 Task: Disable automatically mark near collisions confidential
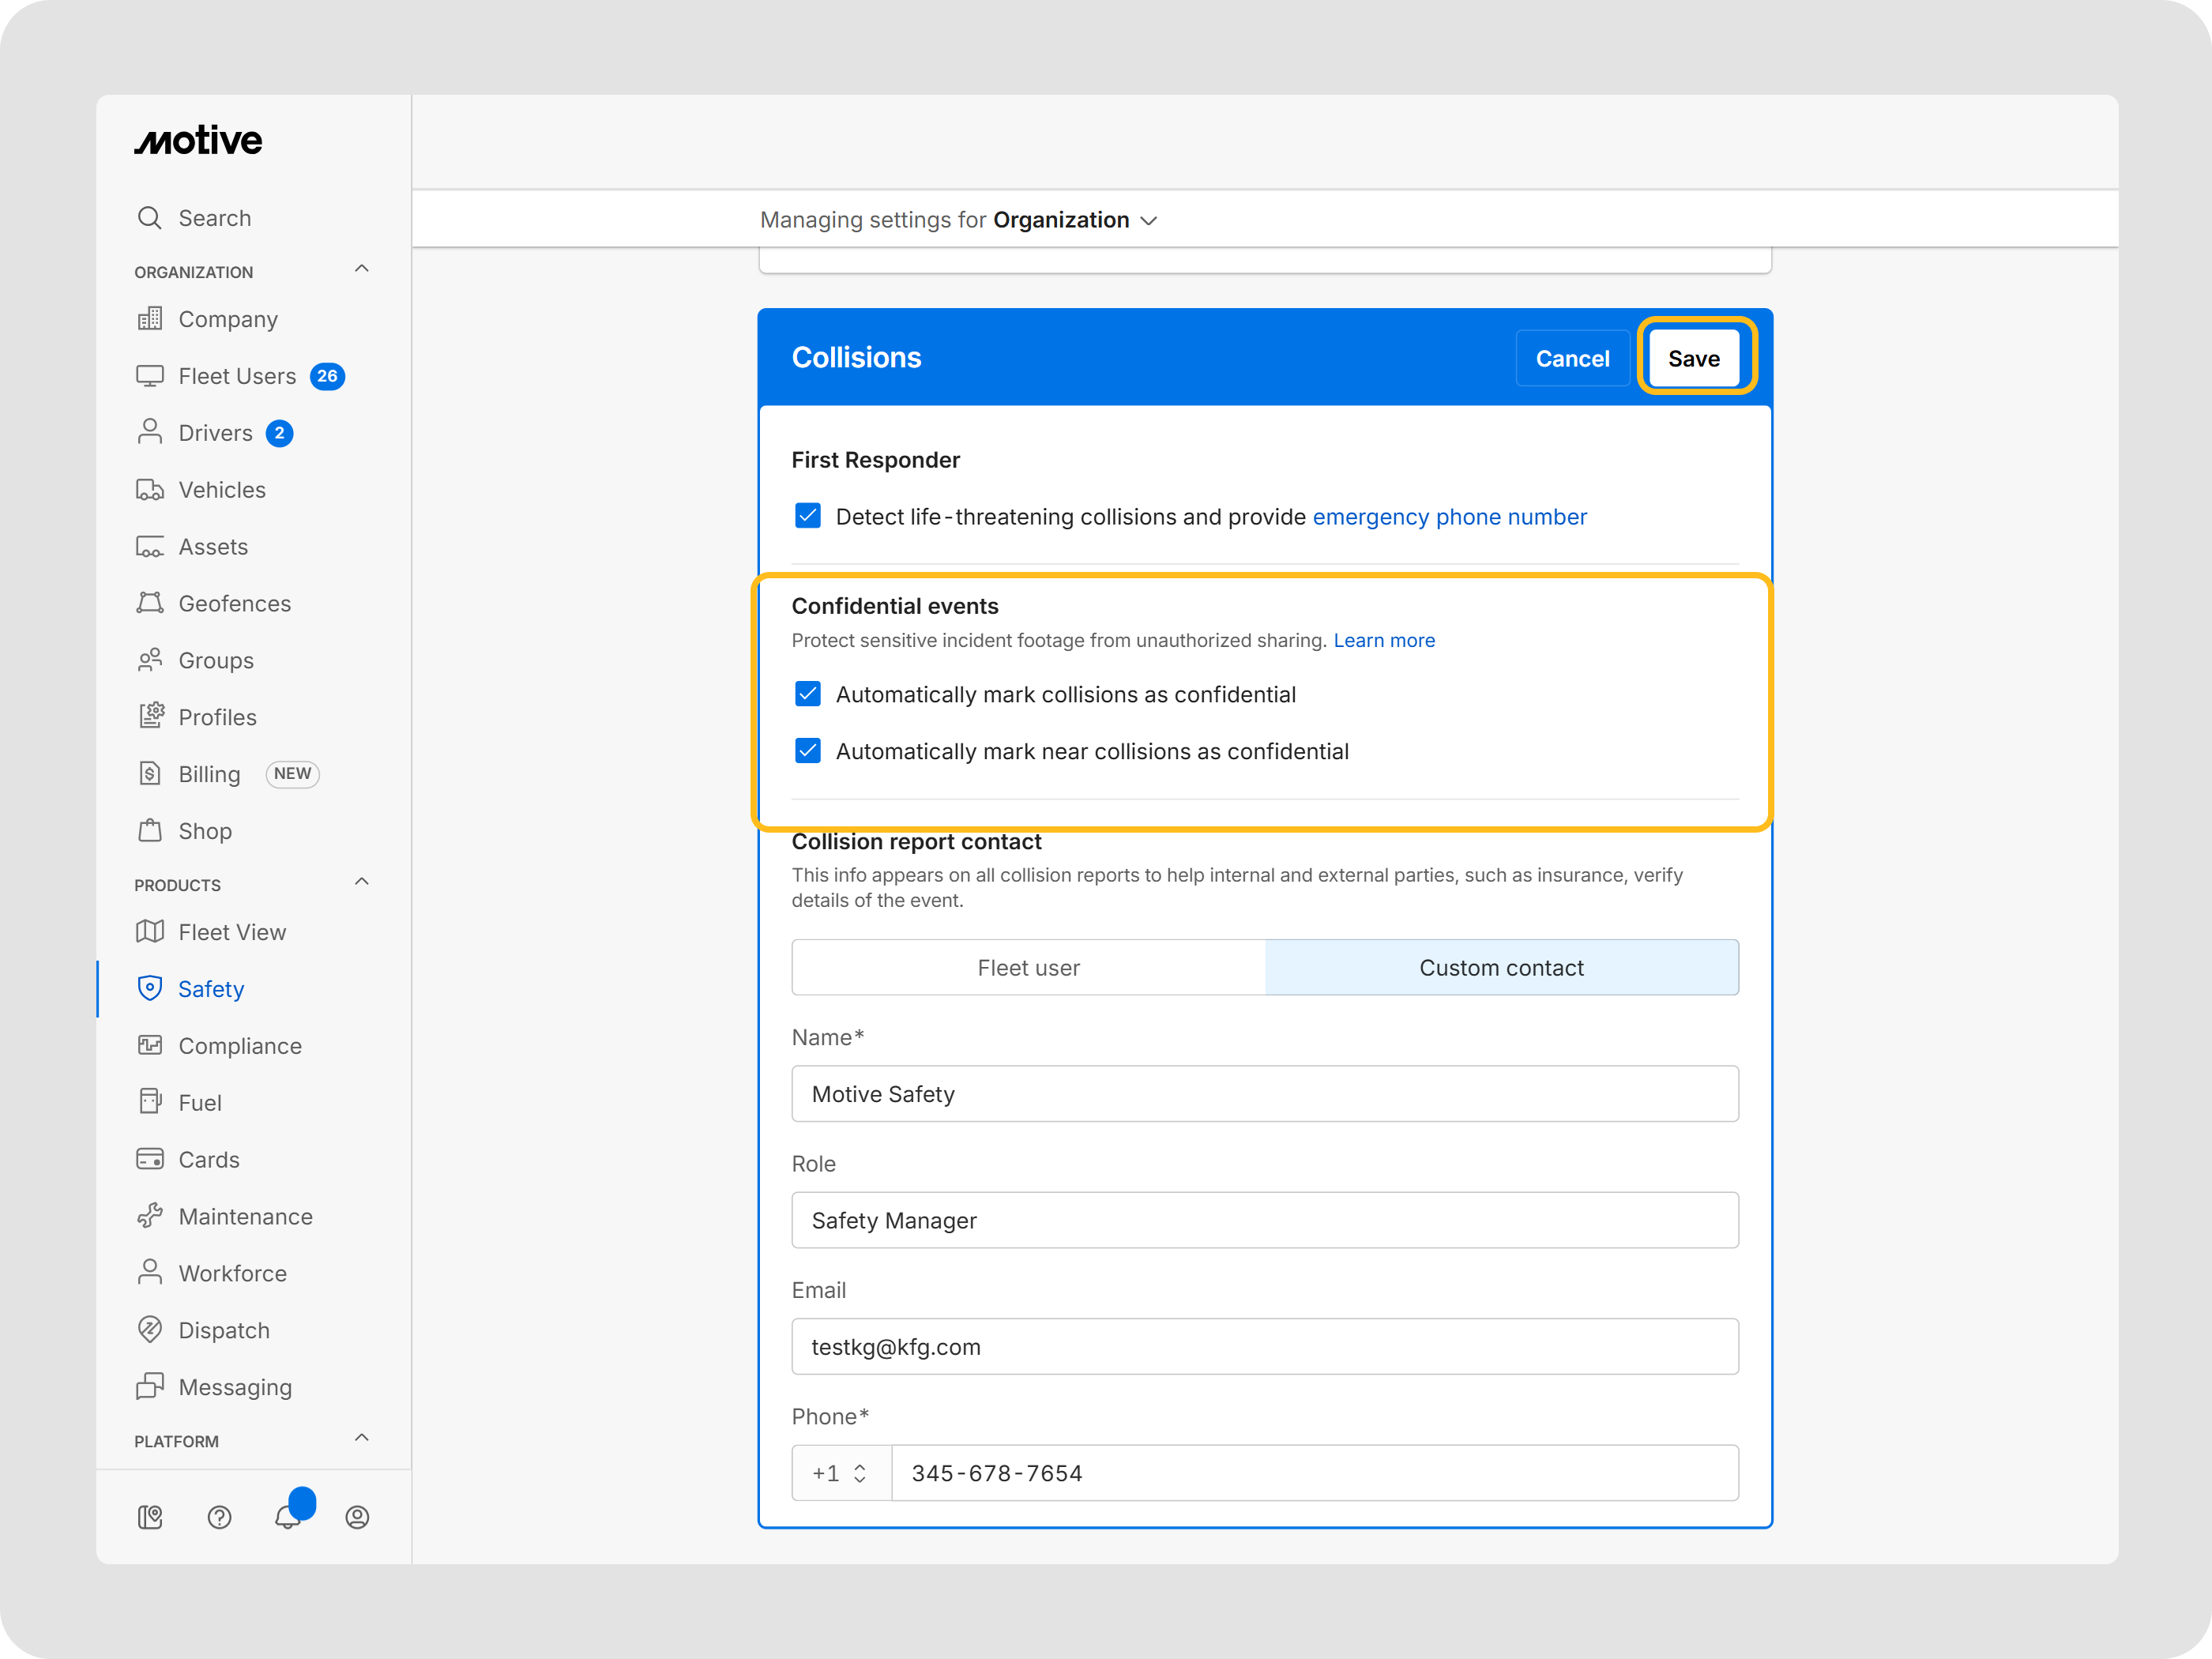tap(808, 751)
